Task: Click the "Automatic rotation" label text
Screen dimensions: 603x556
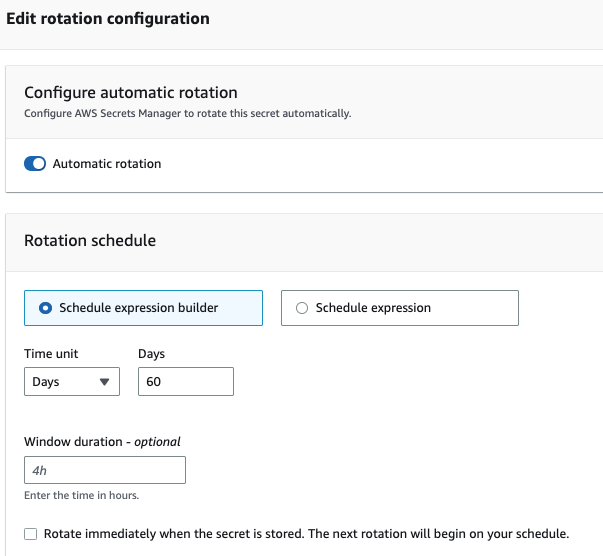Action: click(x=107, y=164)
